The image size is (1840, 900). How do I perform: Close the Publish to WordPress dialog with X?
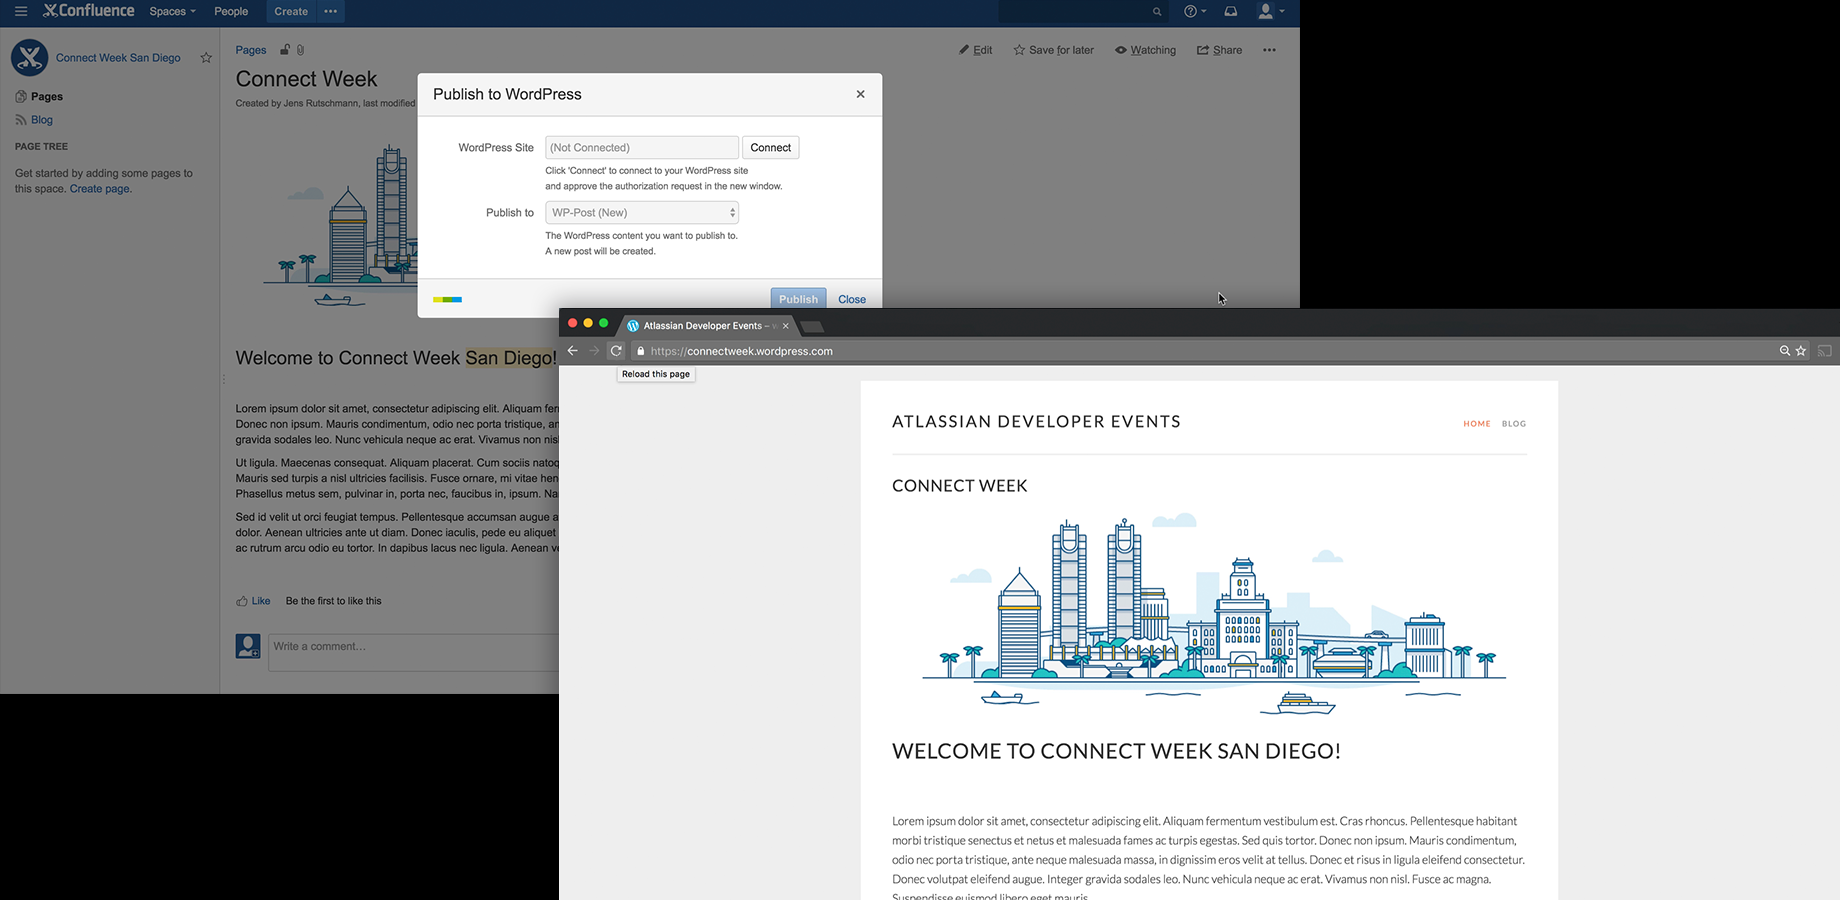[860, 94]
